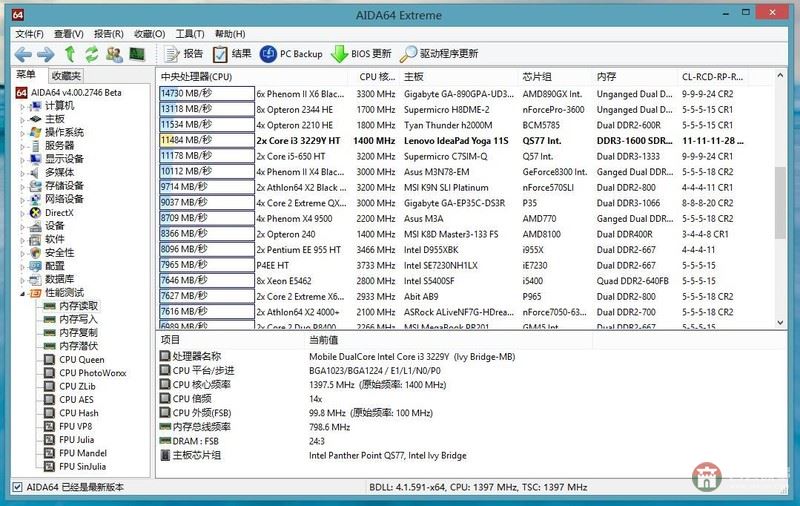Select the 软件 tree icon

coord(35,239)
